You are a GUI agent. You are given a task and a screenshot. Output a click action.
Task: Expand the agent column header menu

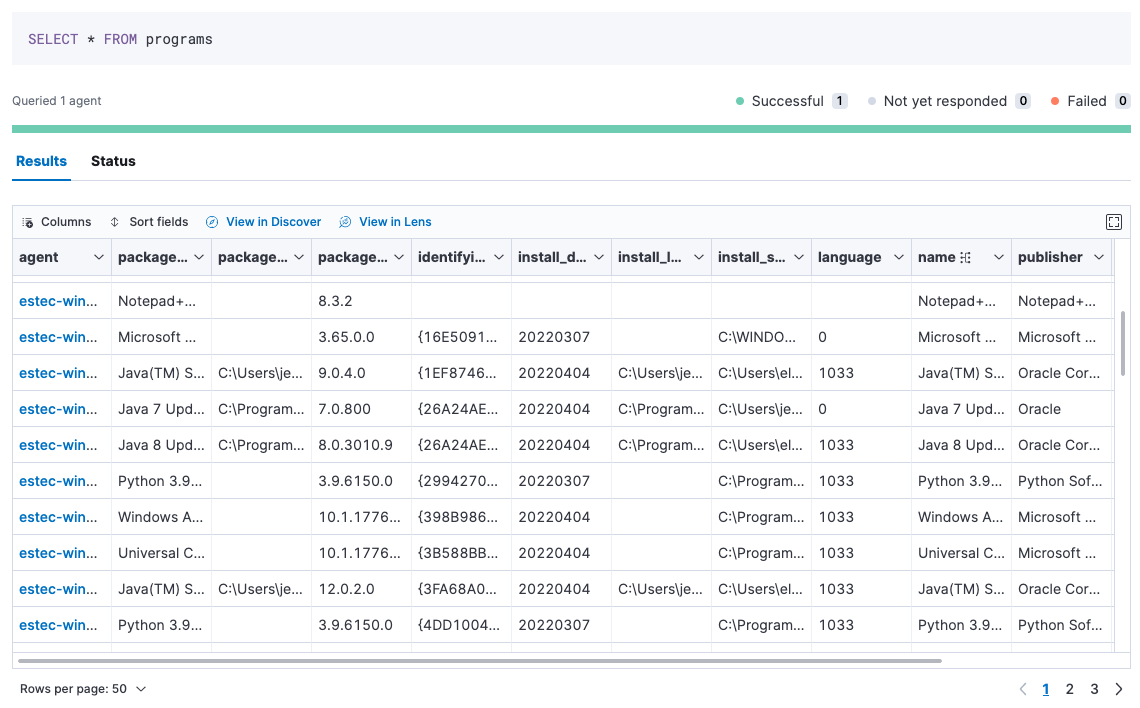(x=98, y=258)
